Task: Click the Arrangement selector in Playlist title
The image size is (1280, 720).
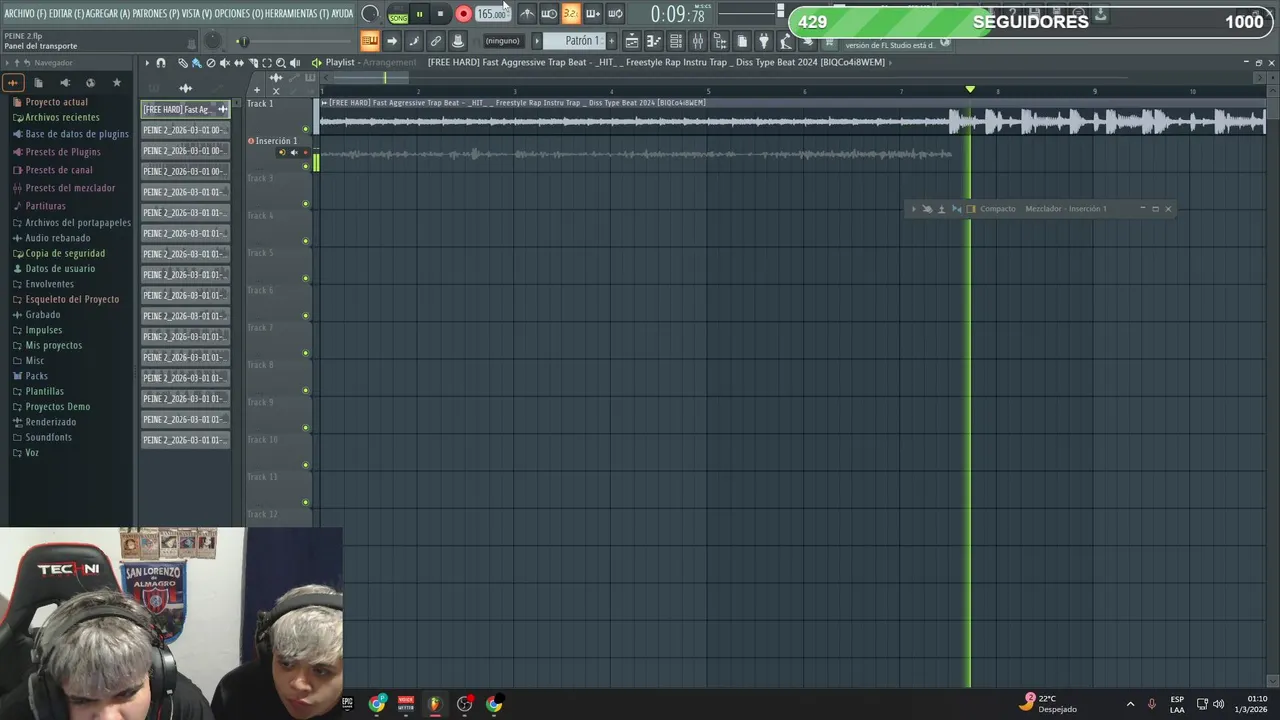Action: [389, 62]
